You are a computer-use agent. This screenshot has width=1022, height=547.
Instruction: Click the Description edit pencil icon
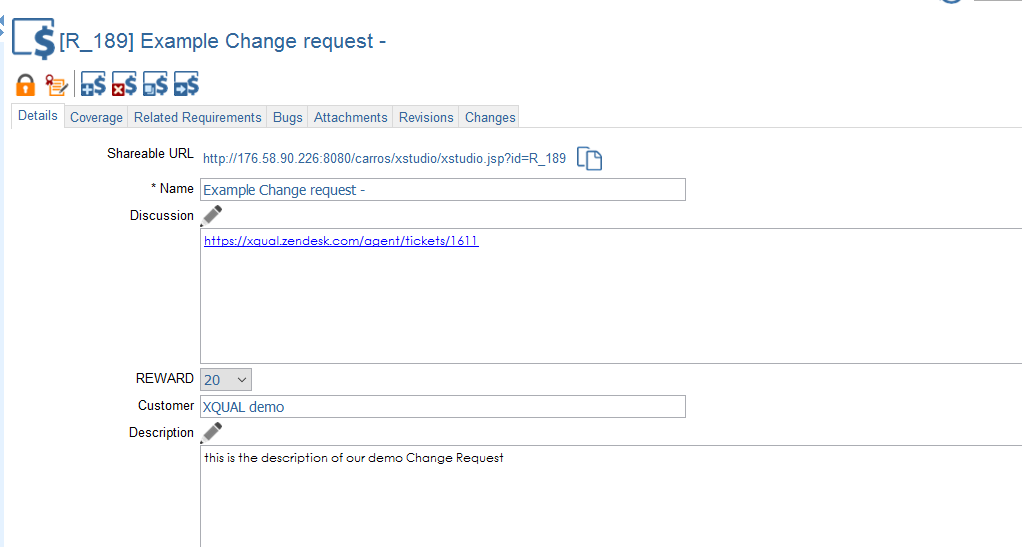[x=212, y=432]
